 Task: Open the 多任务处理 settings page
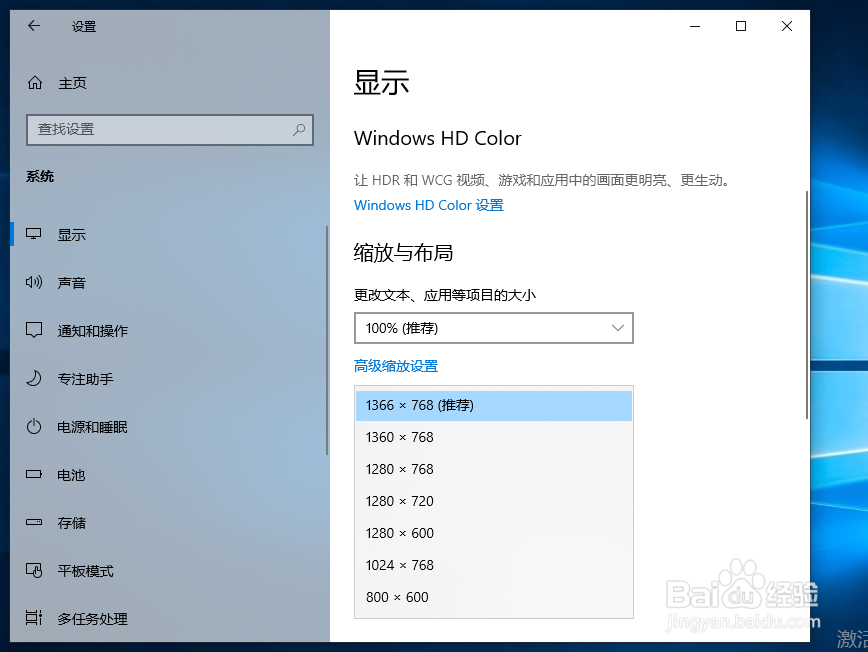[168, 618]
